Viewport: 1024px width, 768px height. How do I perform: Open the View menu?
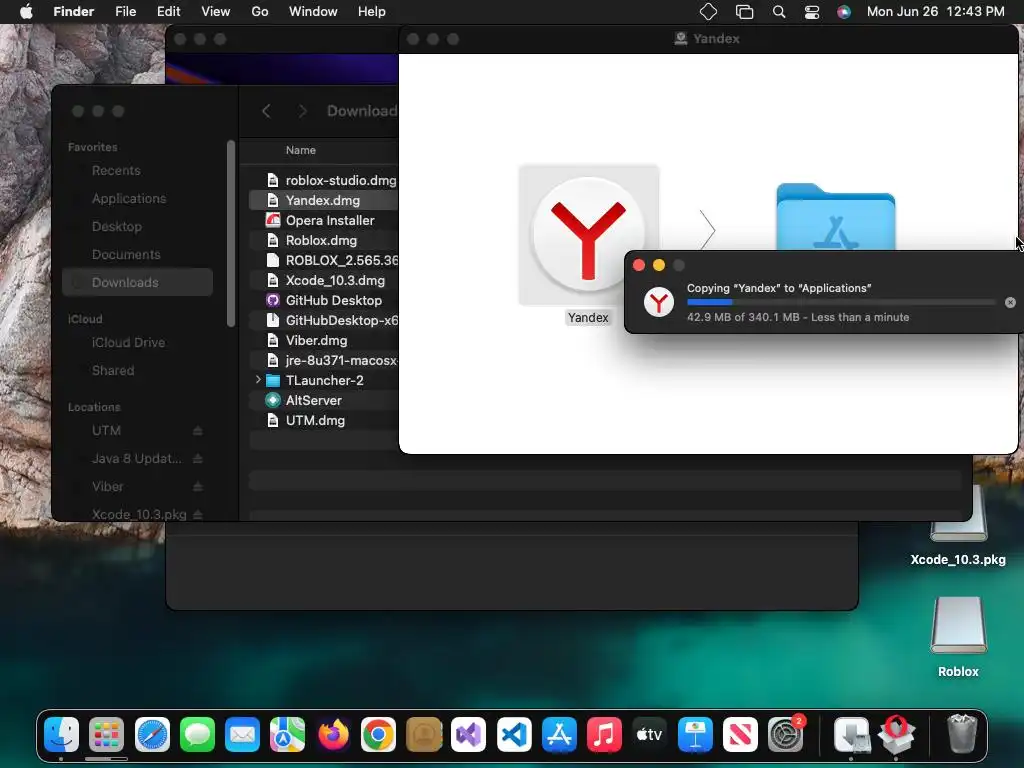(216, 12)
